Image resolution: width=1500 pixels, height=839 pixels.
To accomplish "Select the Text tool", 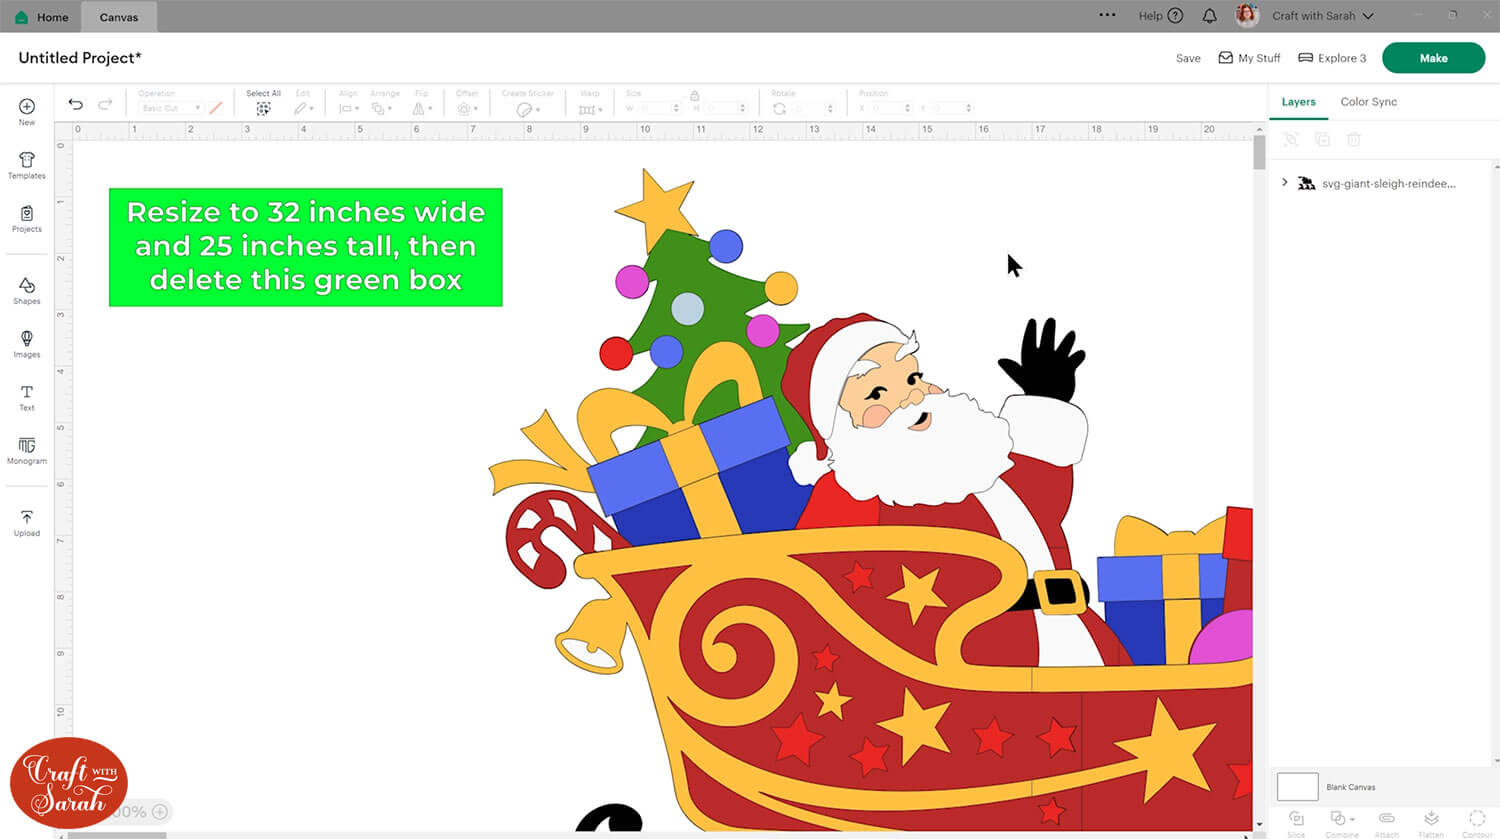I will (x=27, y=398).
